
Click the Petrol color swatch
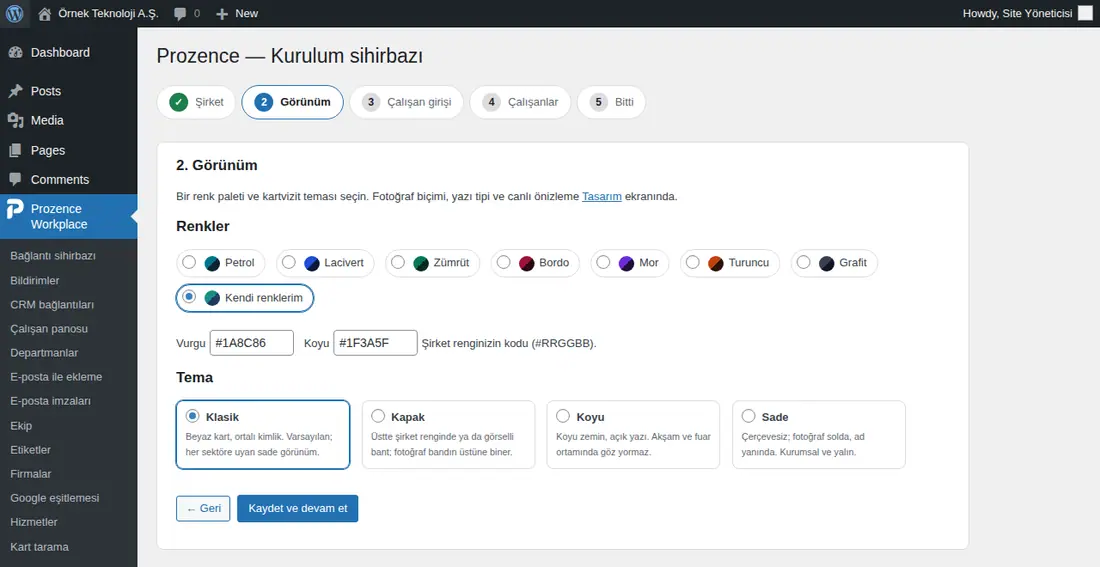[x=212, y=263]
